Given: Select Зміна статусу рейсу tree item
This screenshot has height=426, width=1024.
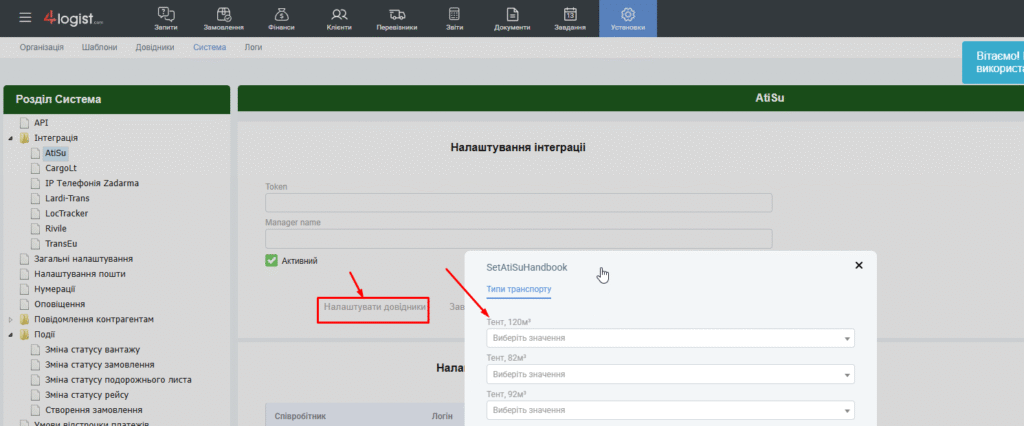Looking at the screenshot, I should click(x=86, y=395).
